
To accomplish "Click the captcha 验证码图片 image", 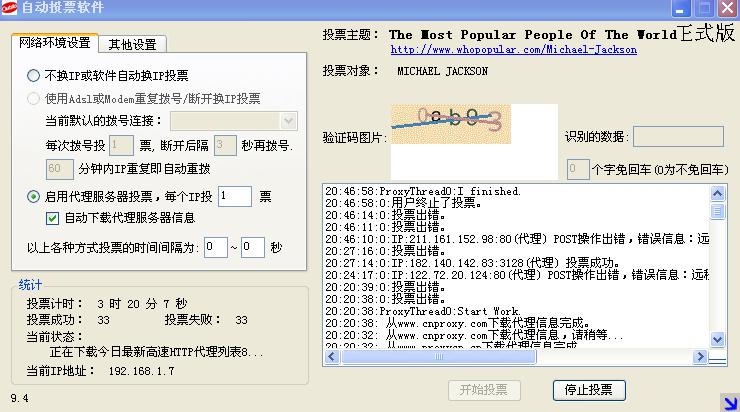I will click(x=451, y=124).
